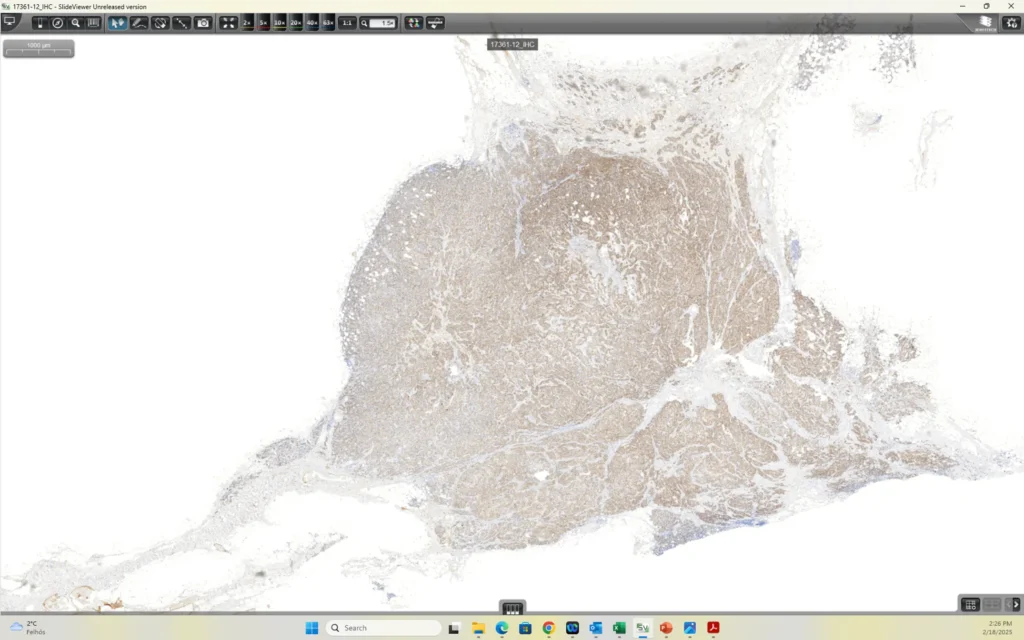Click the grid layout icon at bottom right
This screenshot has width=1024, height=640.
tap(970, 605)
